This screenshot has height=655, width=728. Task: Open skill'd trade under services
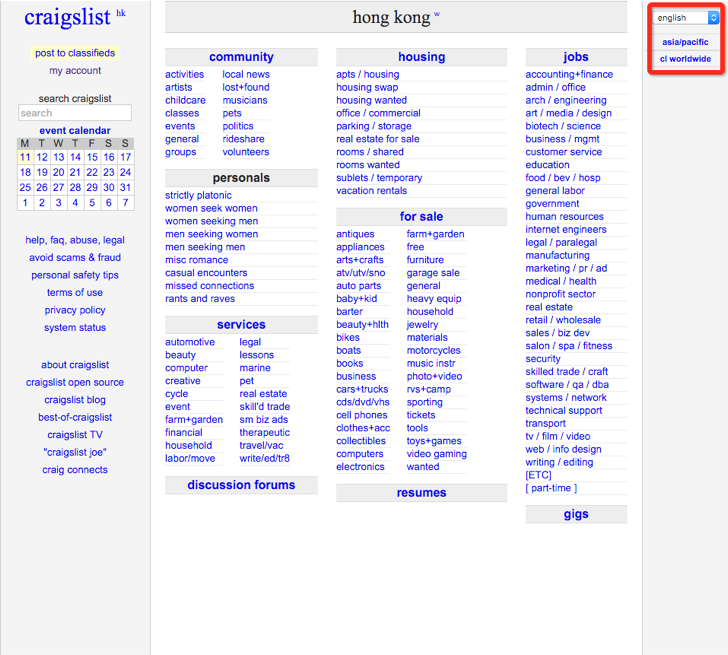point(265,407)
